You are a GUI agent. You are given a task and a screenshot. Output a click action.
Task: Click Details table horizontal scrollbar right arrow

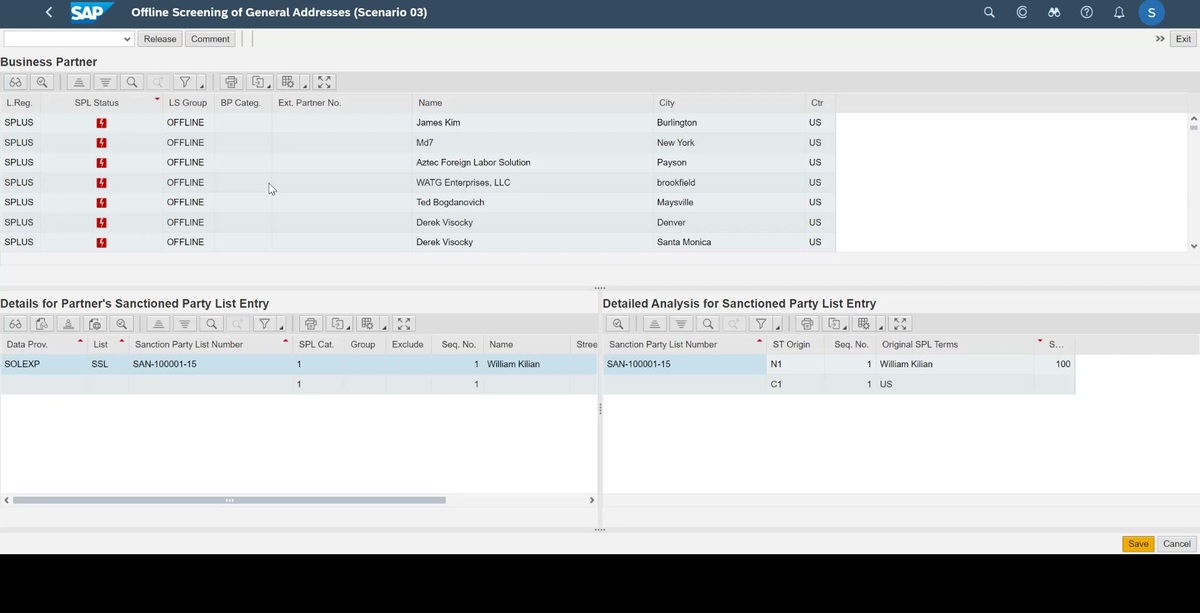point(591,500)
